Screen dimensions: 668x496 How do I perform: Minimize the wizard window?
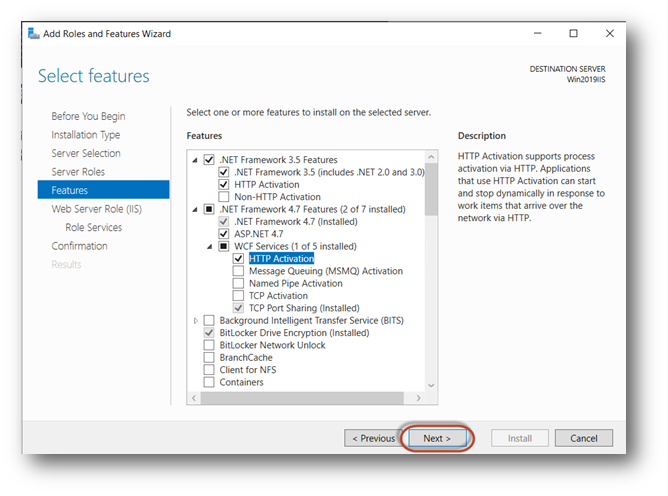[x=538, y=33]
